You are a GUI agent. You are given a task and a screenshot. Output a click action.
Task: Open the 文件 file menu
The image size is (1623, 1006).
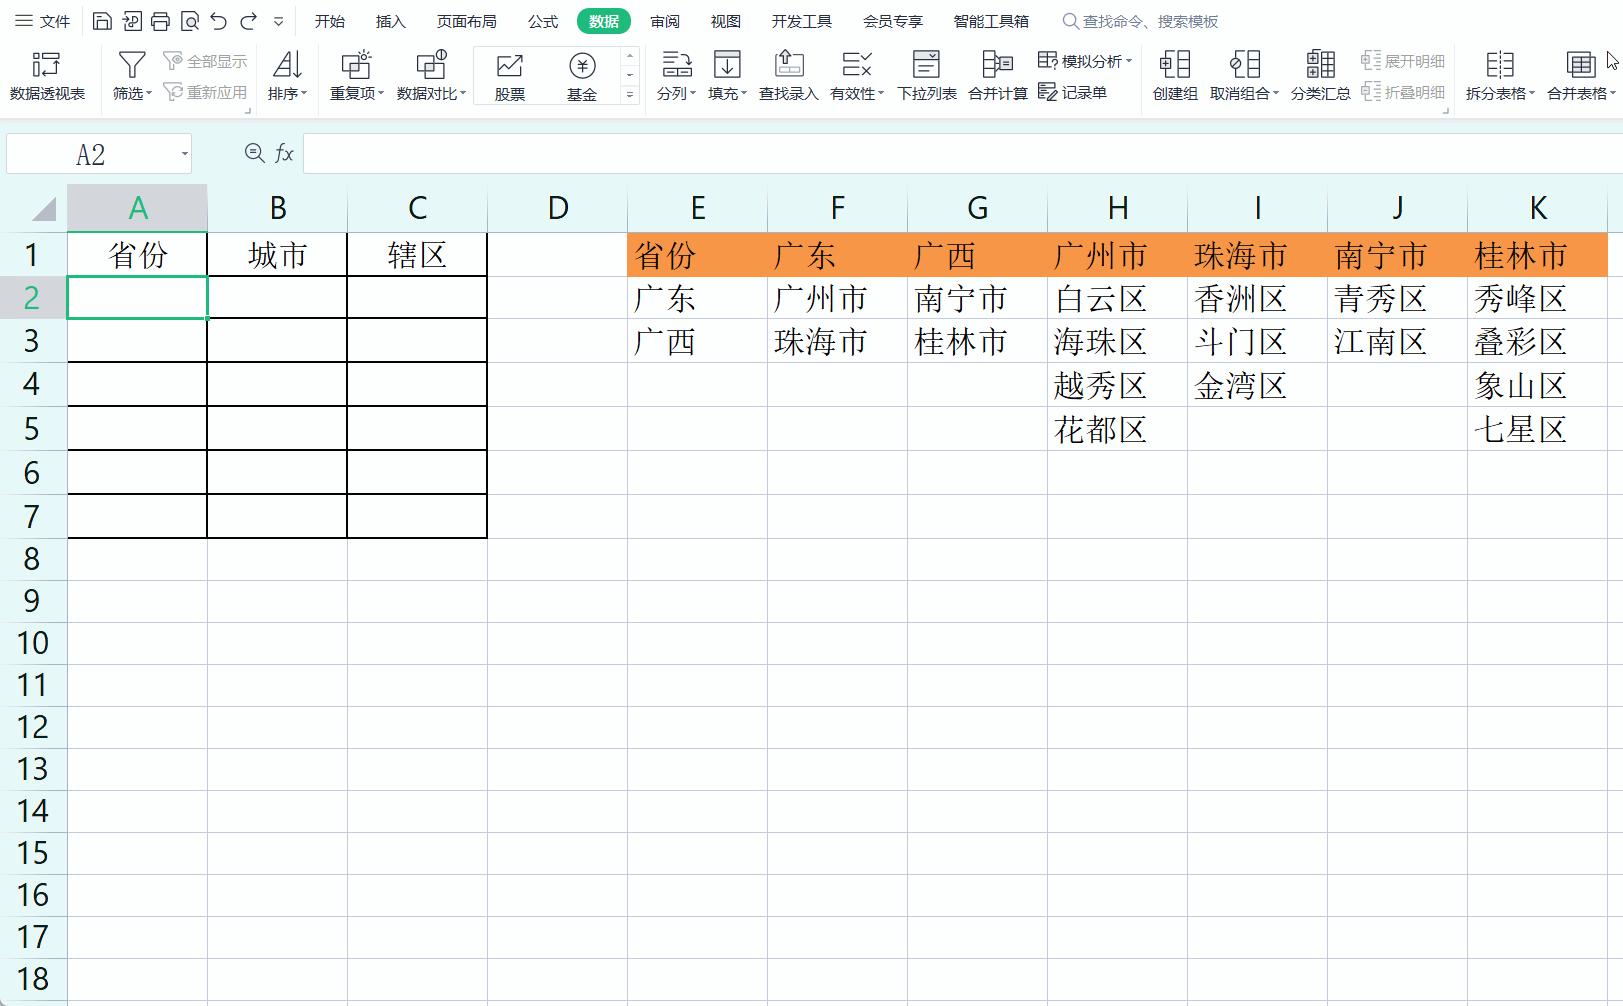coord(43,21)
